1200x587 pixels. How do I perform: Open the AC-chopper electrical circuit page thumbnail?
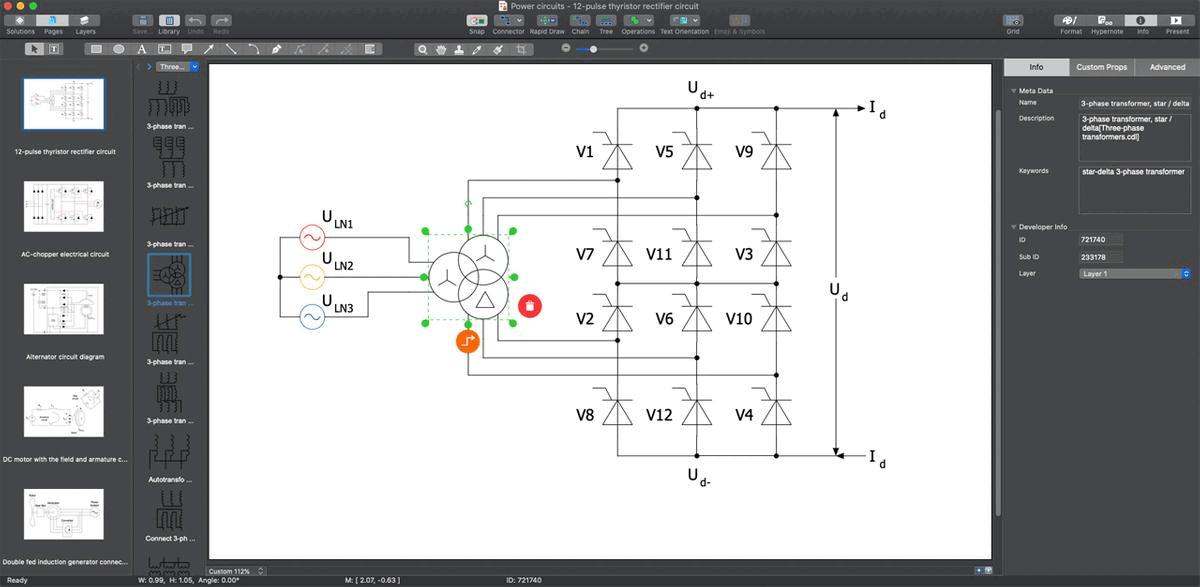(64, 206)
